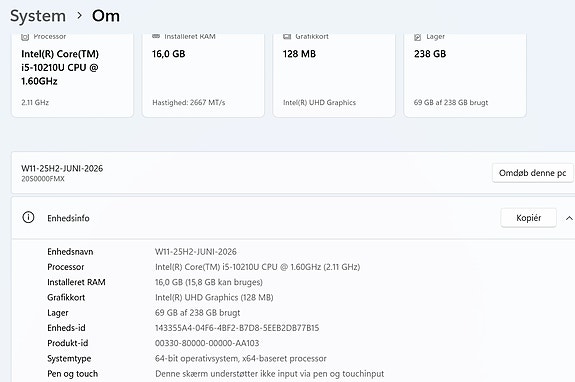Click the Installeret RAM card icon
This screenshot has height=382, width=575.
point(156,36)
